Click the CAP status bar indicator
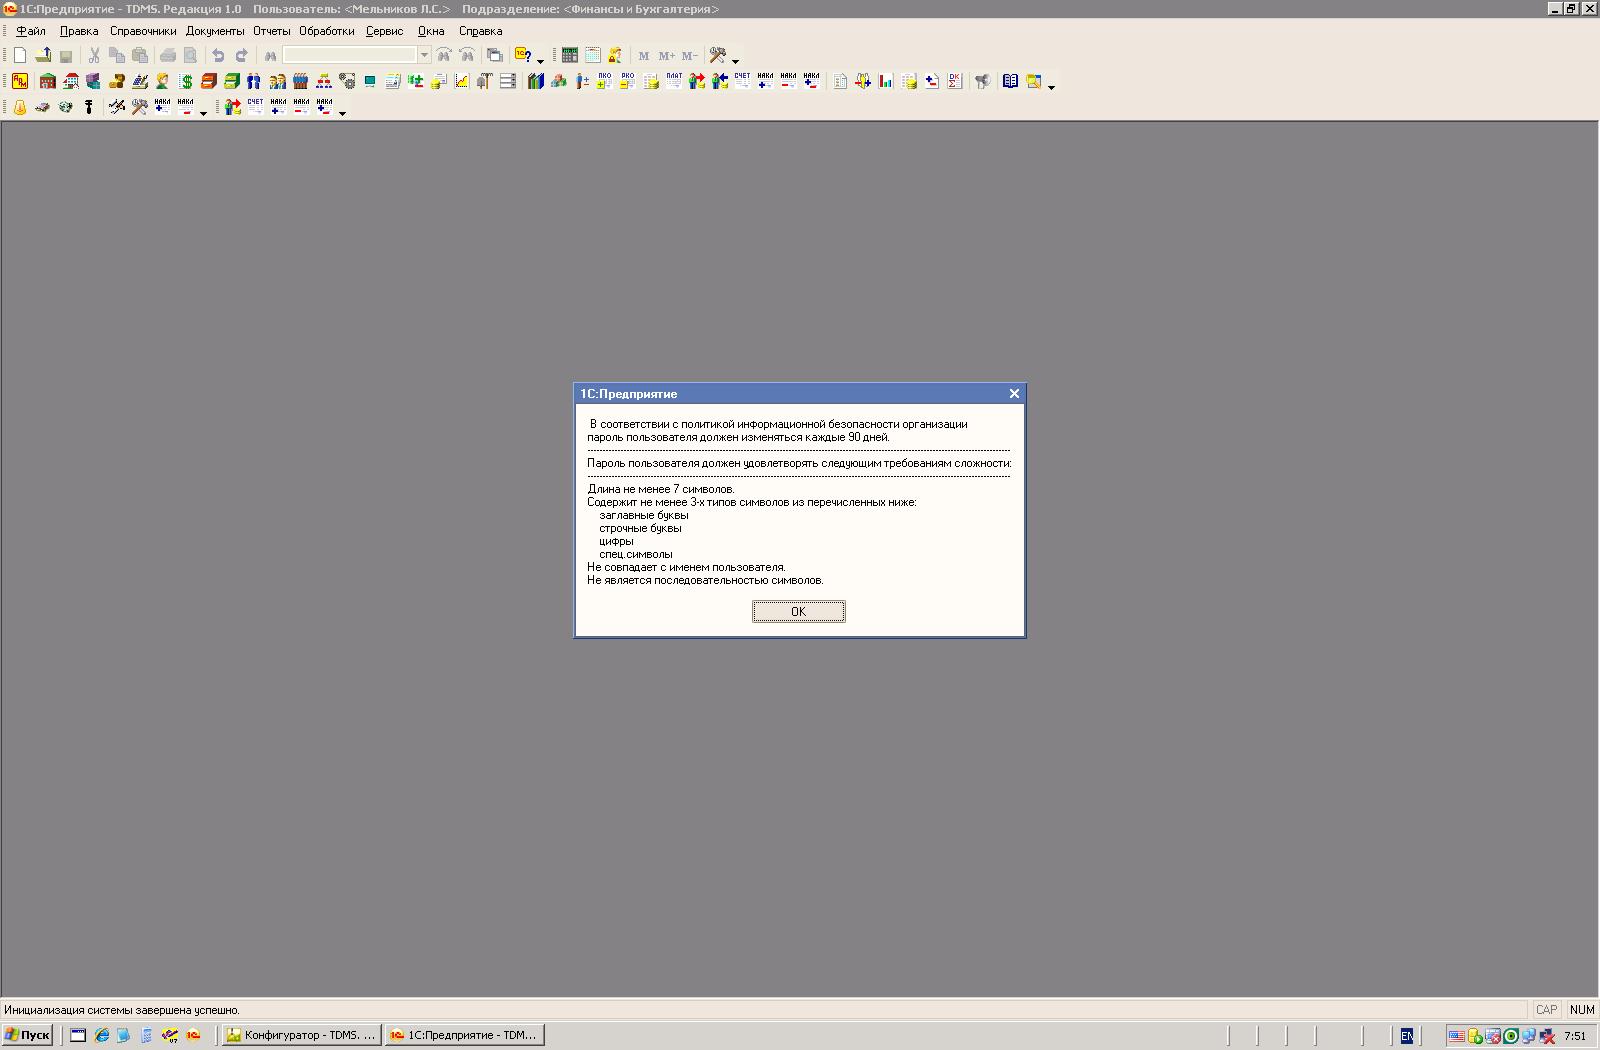1600x1050 pixels. tap(1546, 1010)
